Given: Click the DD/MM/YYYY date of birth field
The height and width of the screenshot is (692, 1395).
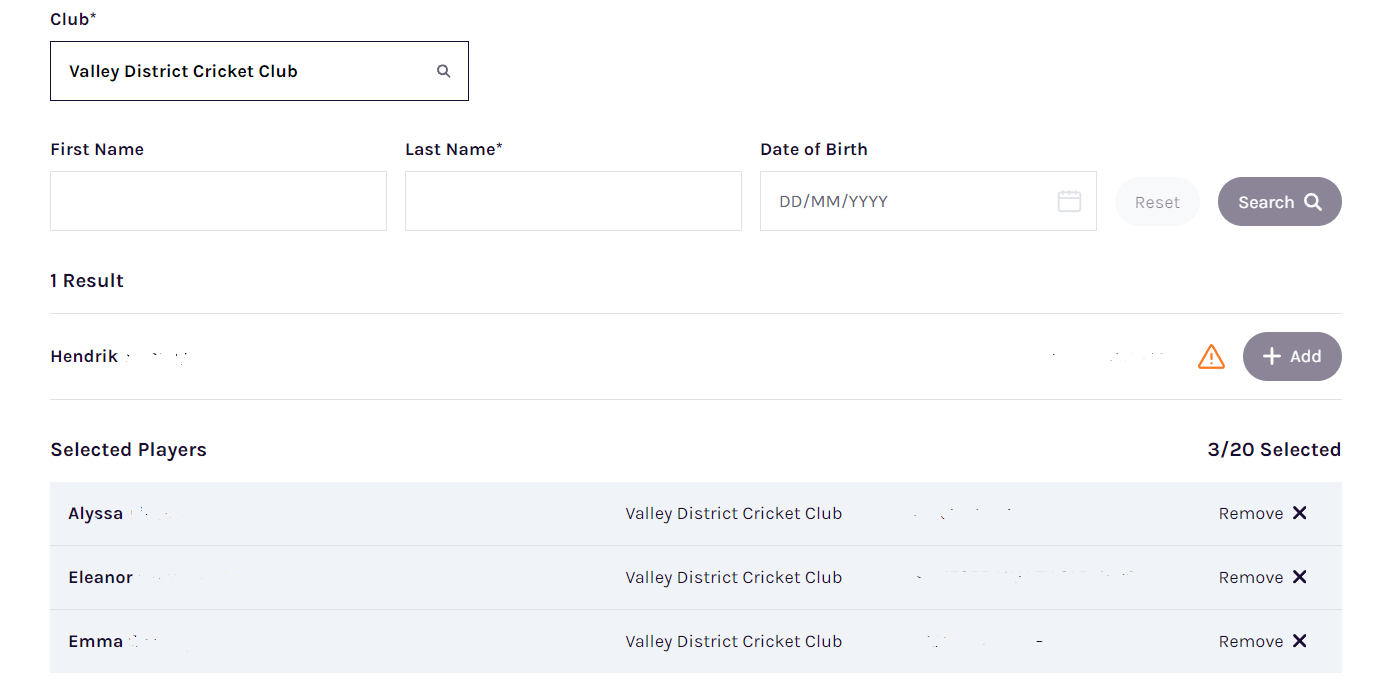Looking at the screenshot, I should click(x=928, y=201).
